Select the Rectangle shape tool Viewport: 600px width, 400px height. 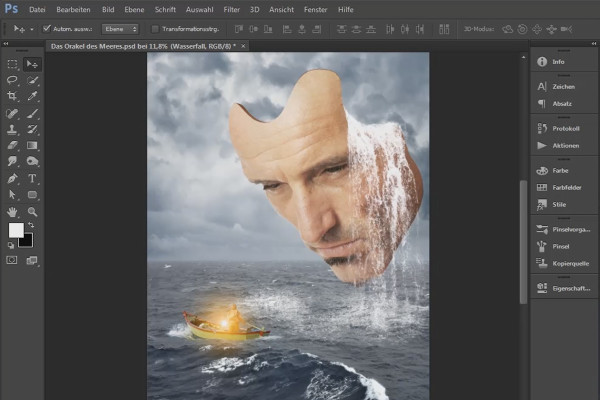click(x=32, y=194)
